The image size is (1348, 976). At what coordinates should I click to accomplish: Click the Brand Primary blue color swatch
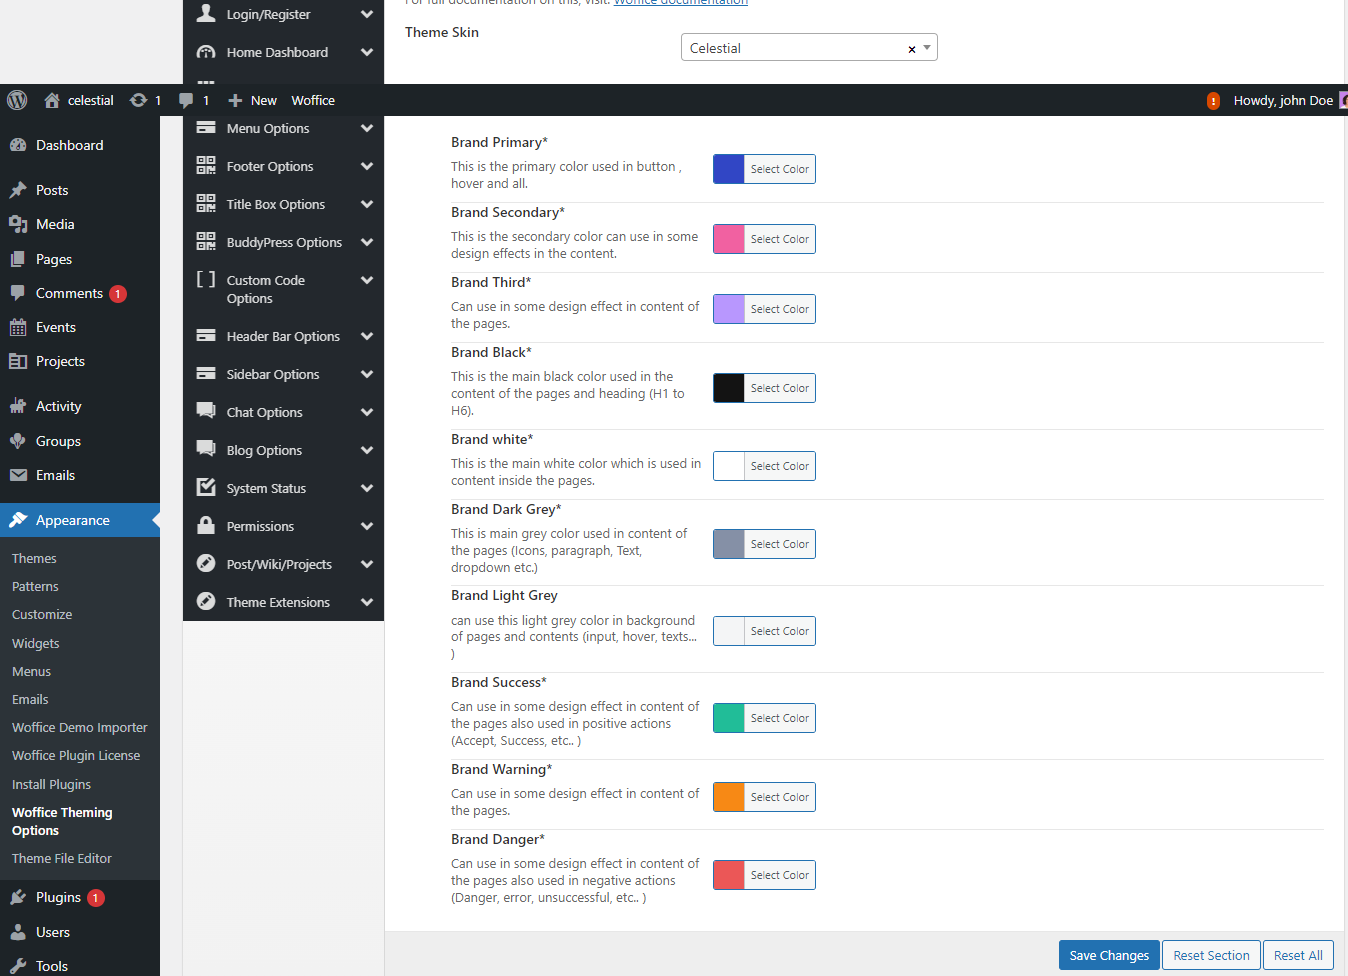point(729,169)
